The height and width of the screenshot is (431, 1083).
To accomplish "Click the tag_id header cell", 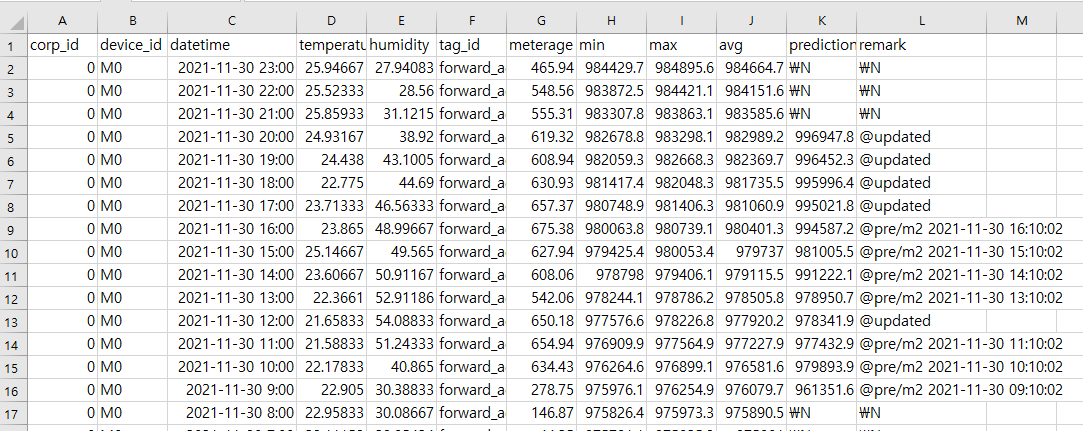I will 471,45.
